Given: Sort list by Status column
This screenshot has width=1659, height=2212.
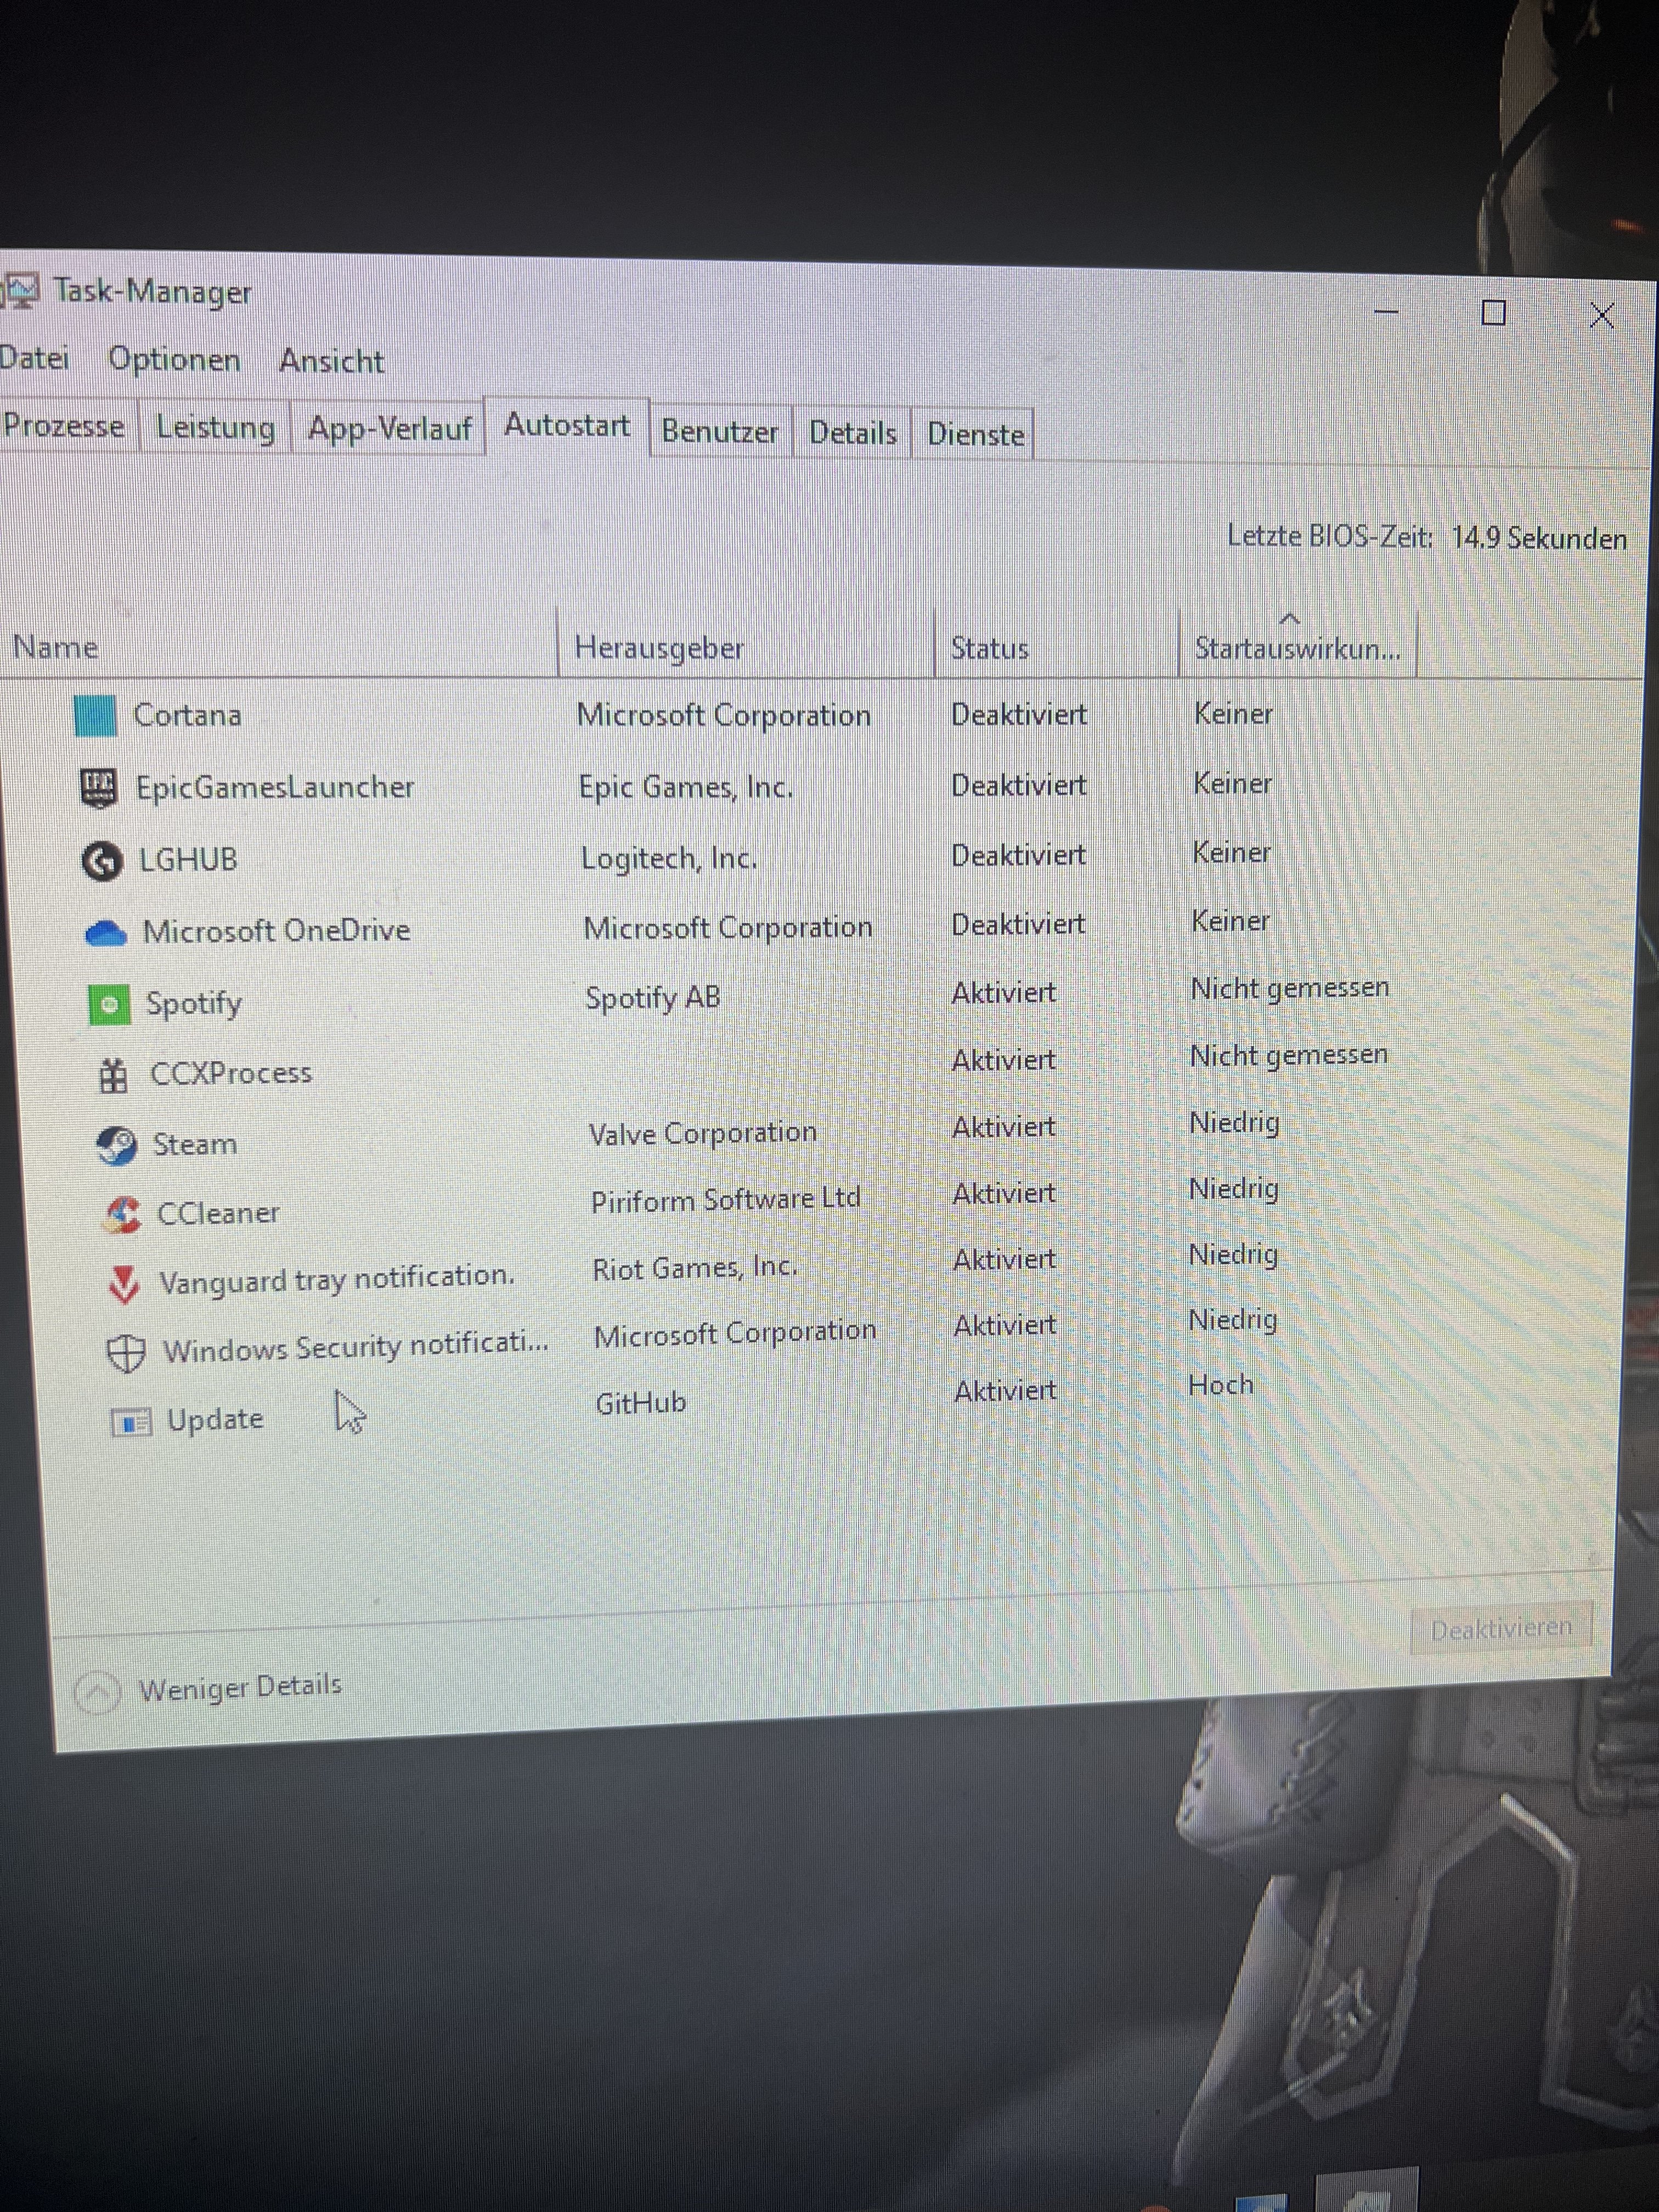Looking at the screenshot, I should [989, 648].
